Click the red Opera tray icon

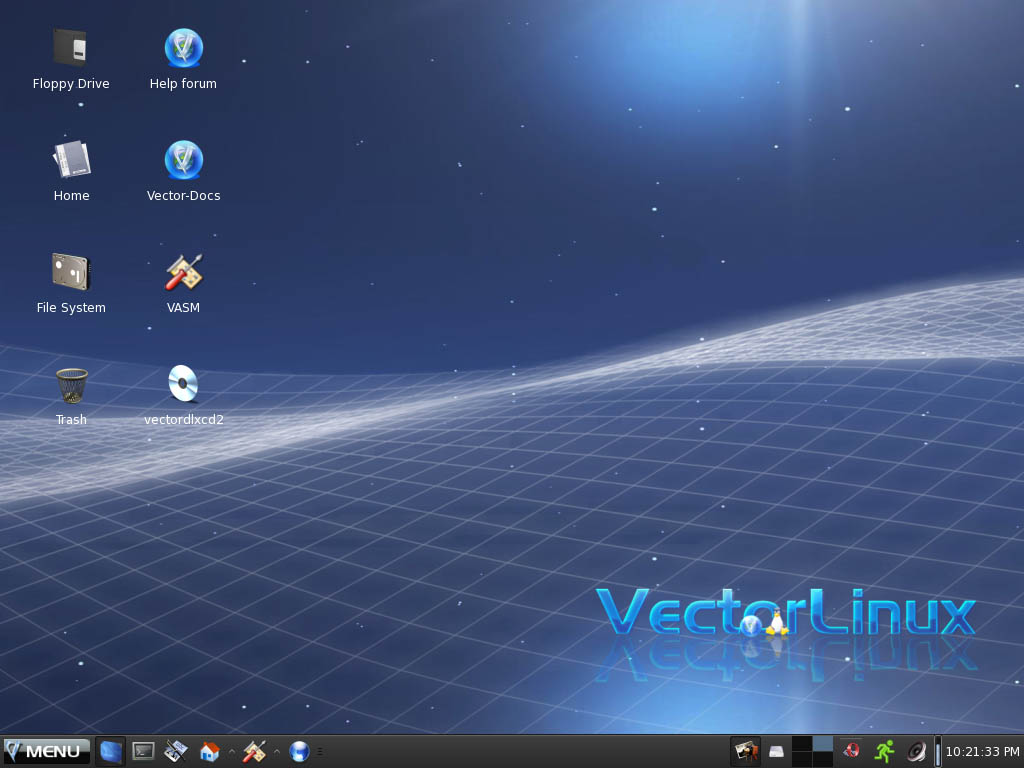[x=852, y=751]
